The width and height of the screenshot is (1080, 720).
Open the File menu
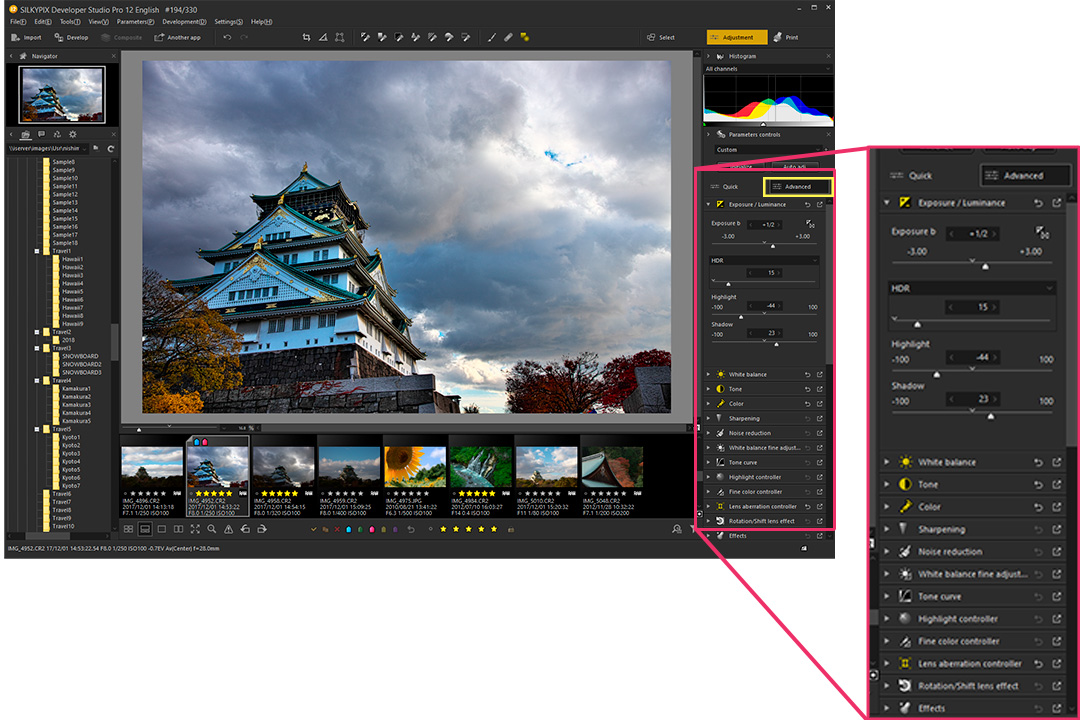pos(18,22)
